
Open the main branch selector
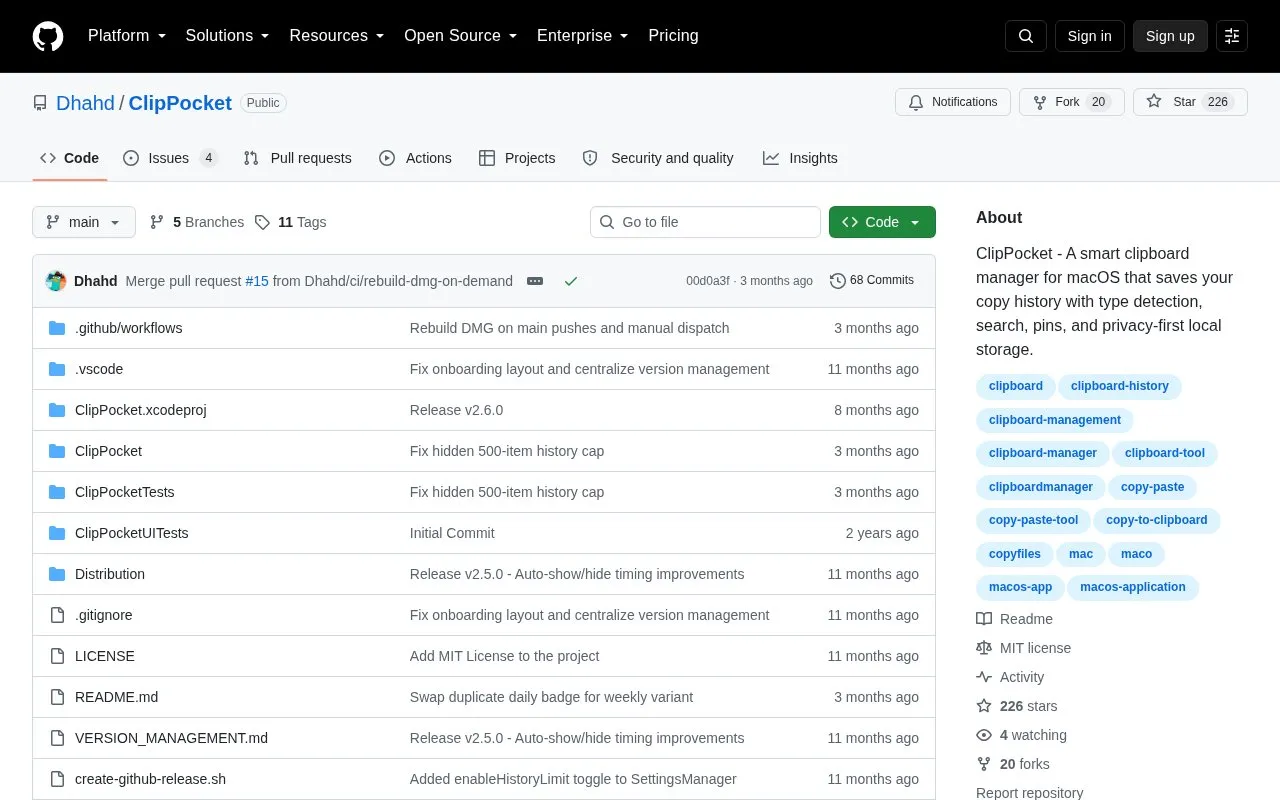(84, 222)
